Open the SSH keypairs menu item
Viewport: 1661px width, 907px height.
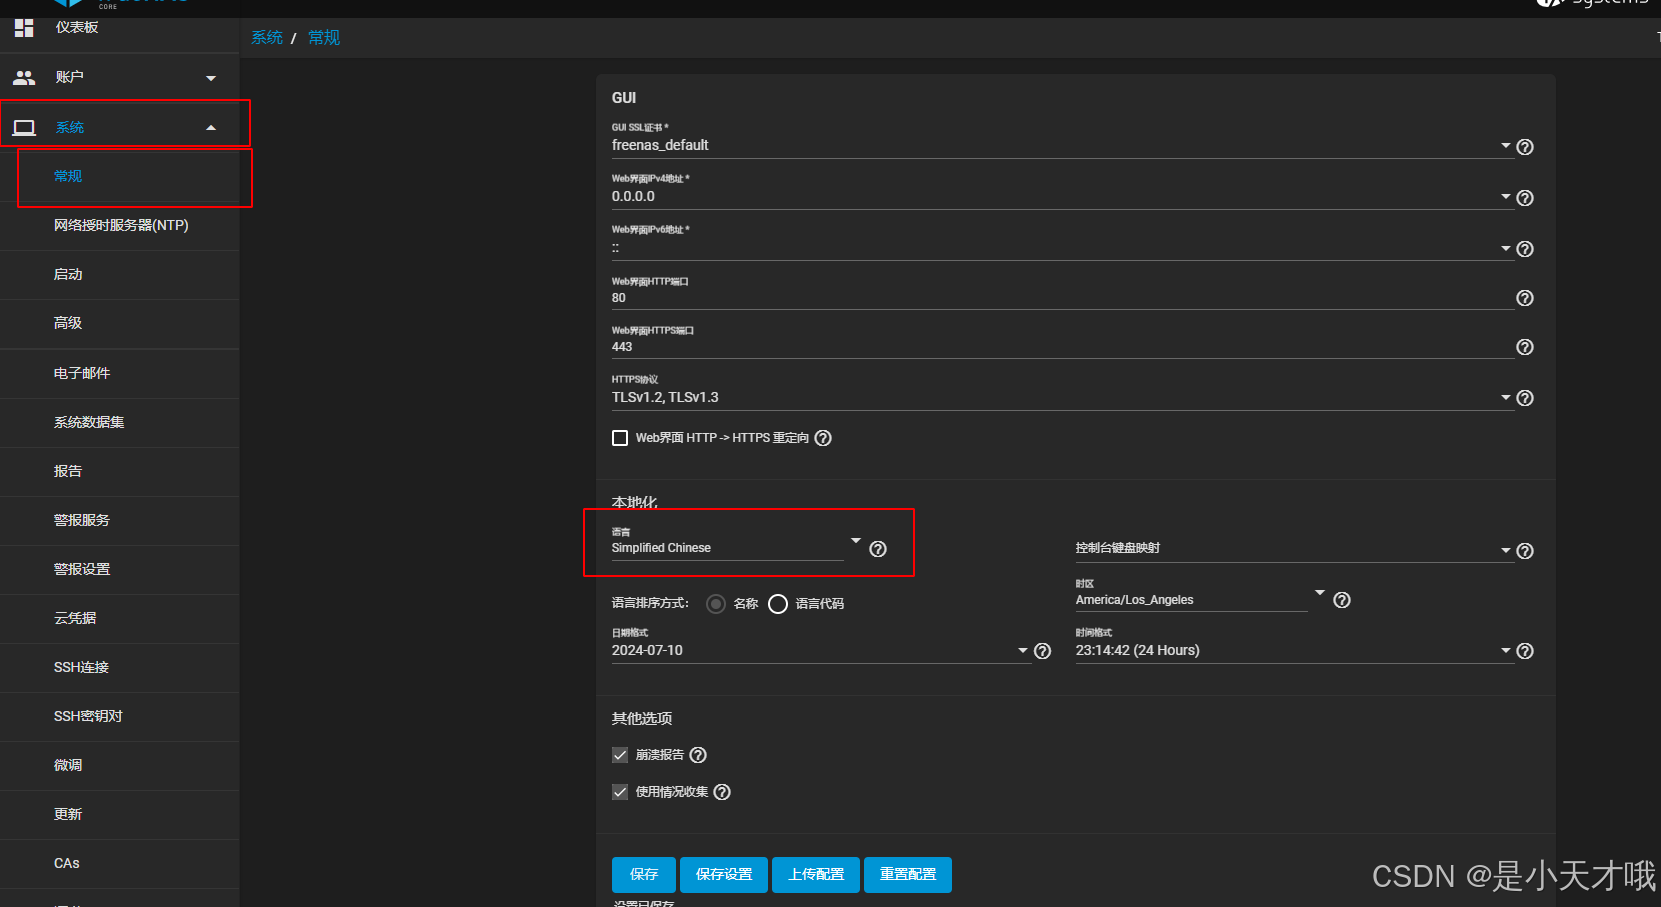tap(120, 716)
